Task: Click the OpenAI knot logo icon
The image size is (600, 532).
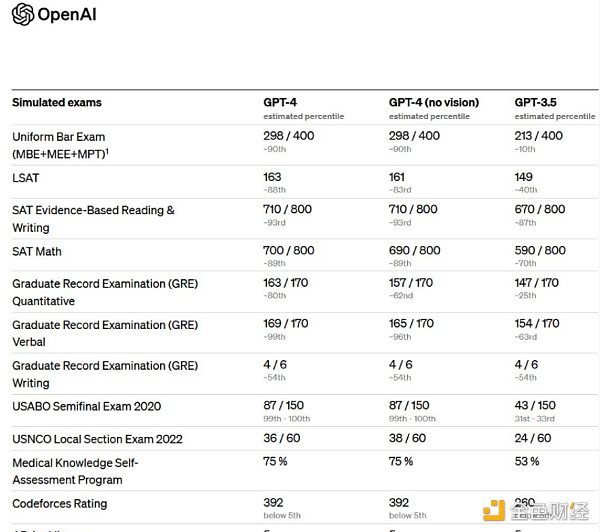Action: click(22, 14)
